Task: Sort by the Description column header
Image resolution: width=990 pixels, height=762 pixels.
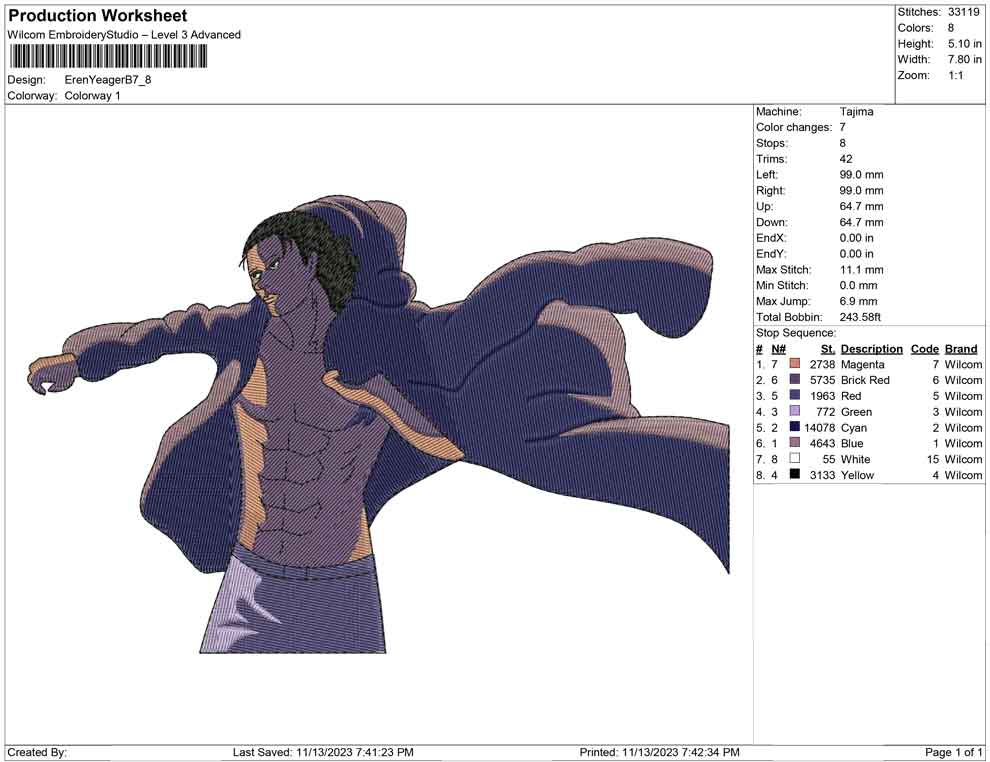Action: pyautogui.click(x=871, y=348)
